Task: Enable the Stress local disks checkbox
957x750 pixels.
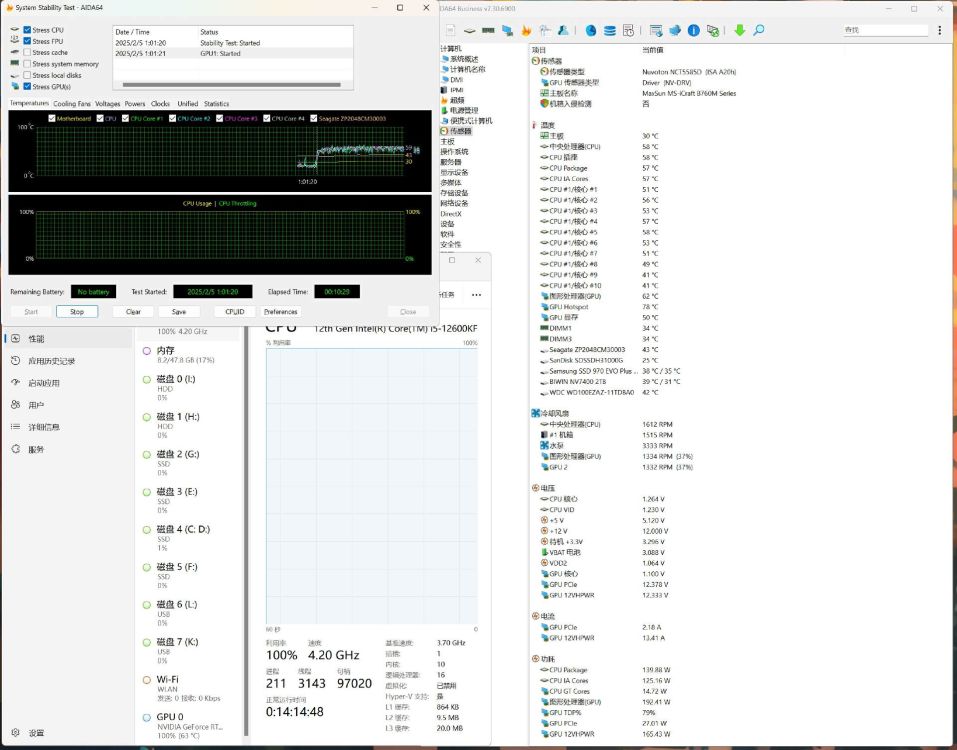Action: pyautogui.click(x=27, y=75)
